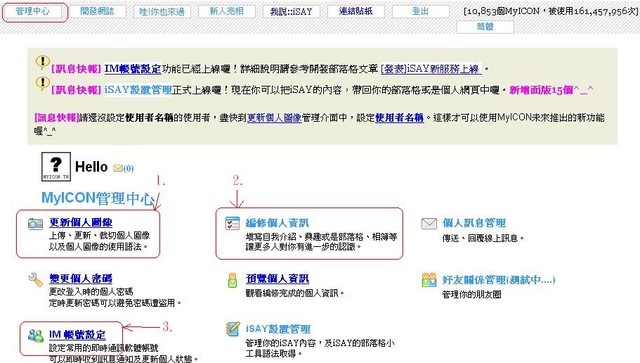Open IM帳號設定 link in news banner
The image size is (640, 363).
click(x=133, y=69)
